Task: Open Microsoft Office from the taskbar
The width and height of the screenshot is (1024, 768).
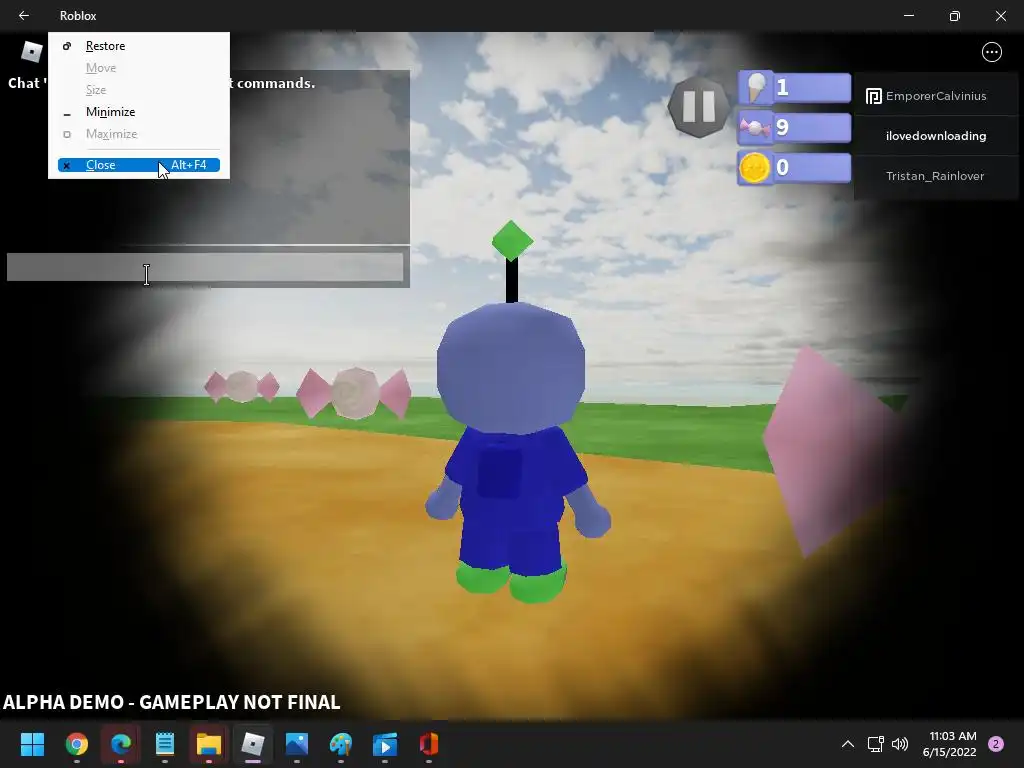Action: click(x=428, y=744)
